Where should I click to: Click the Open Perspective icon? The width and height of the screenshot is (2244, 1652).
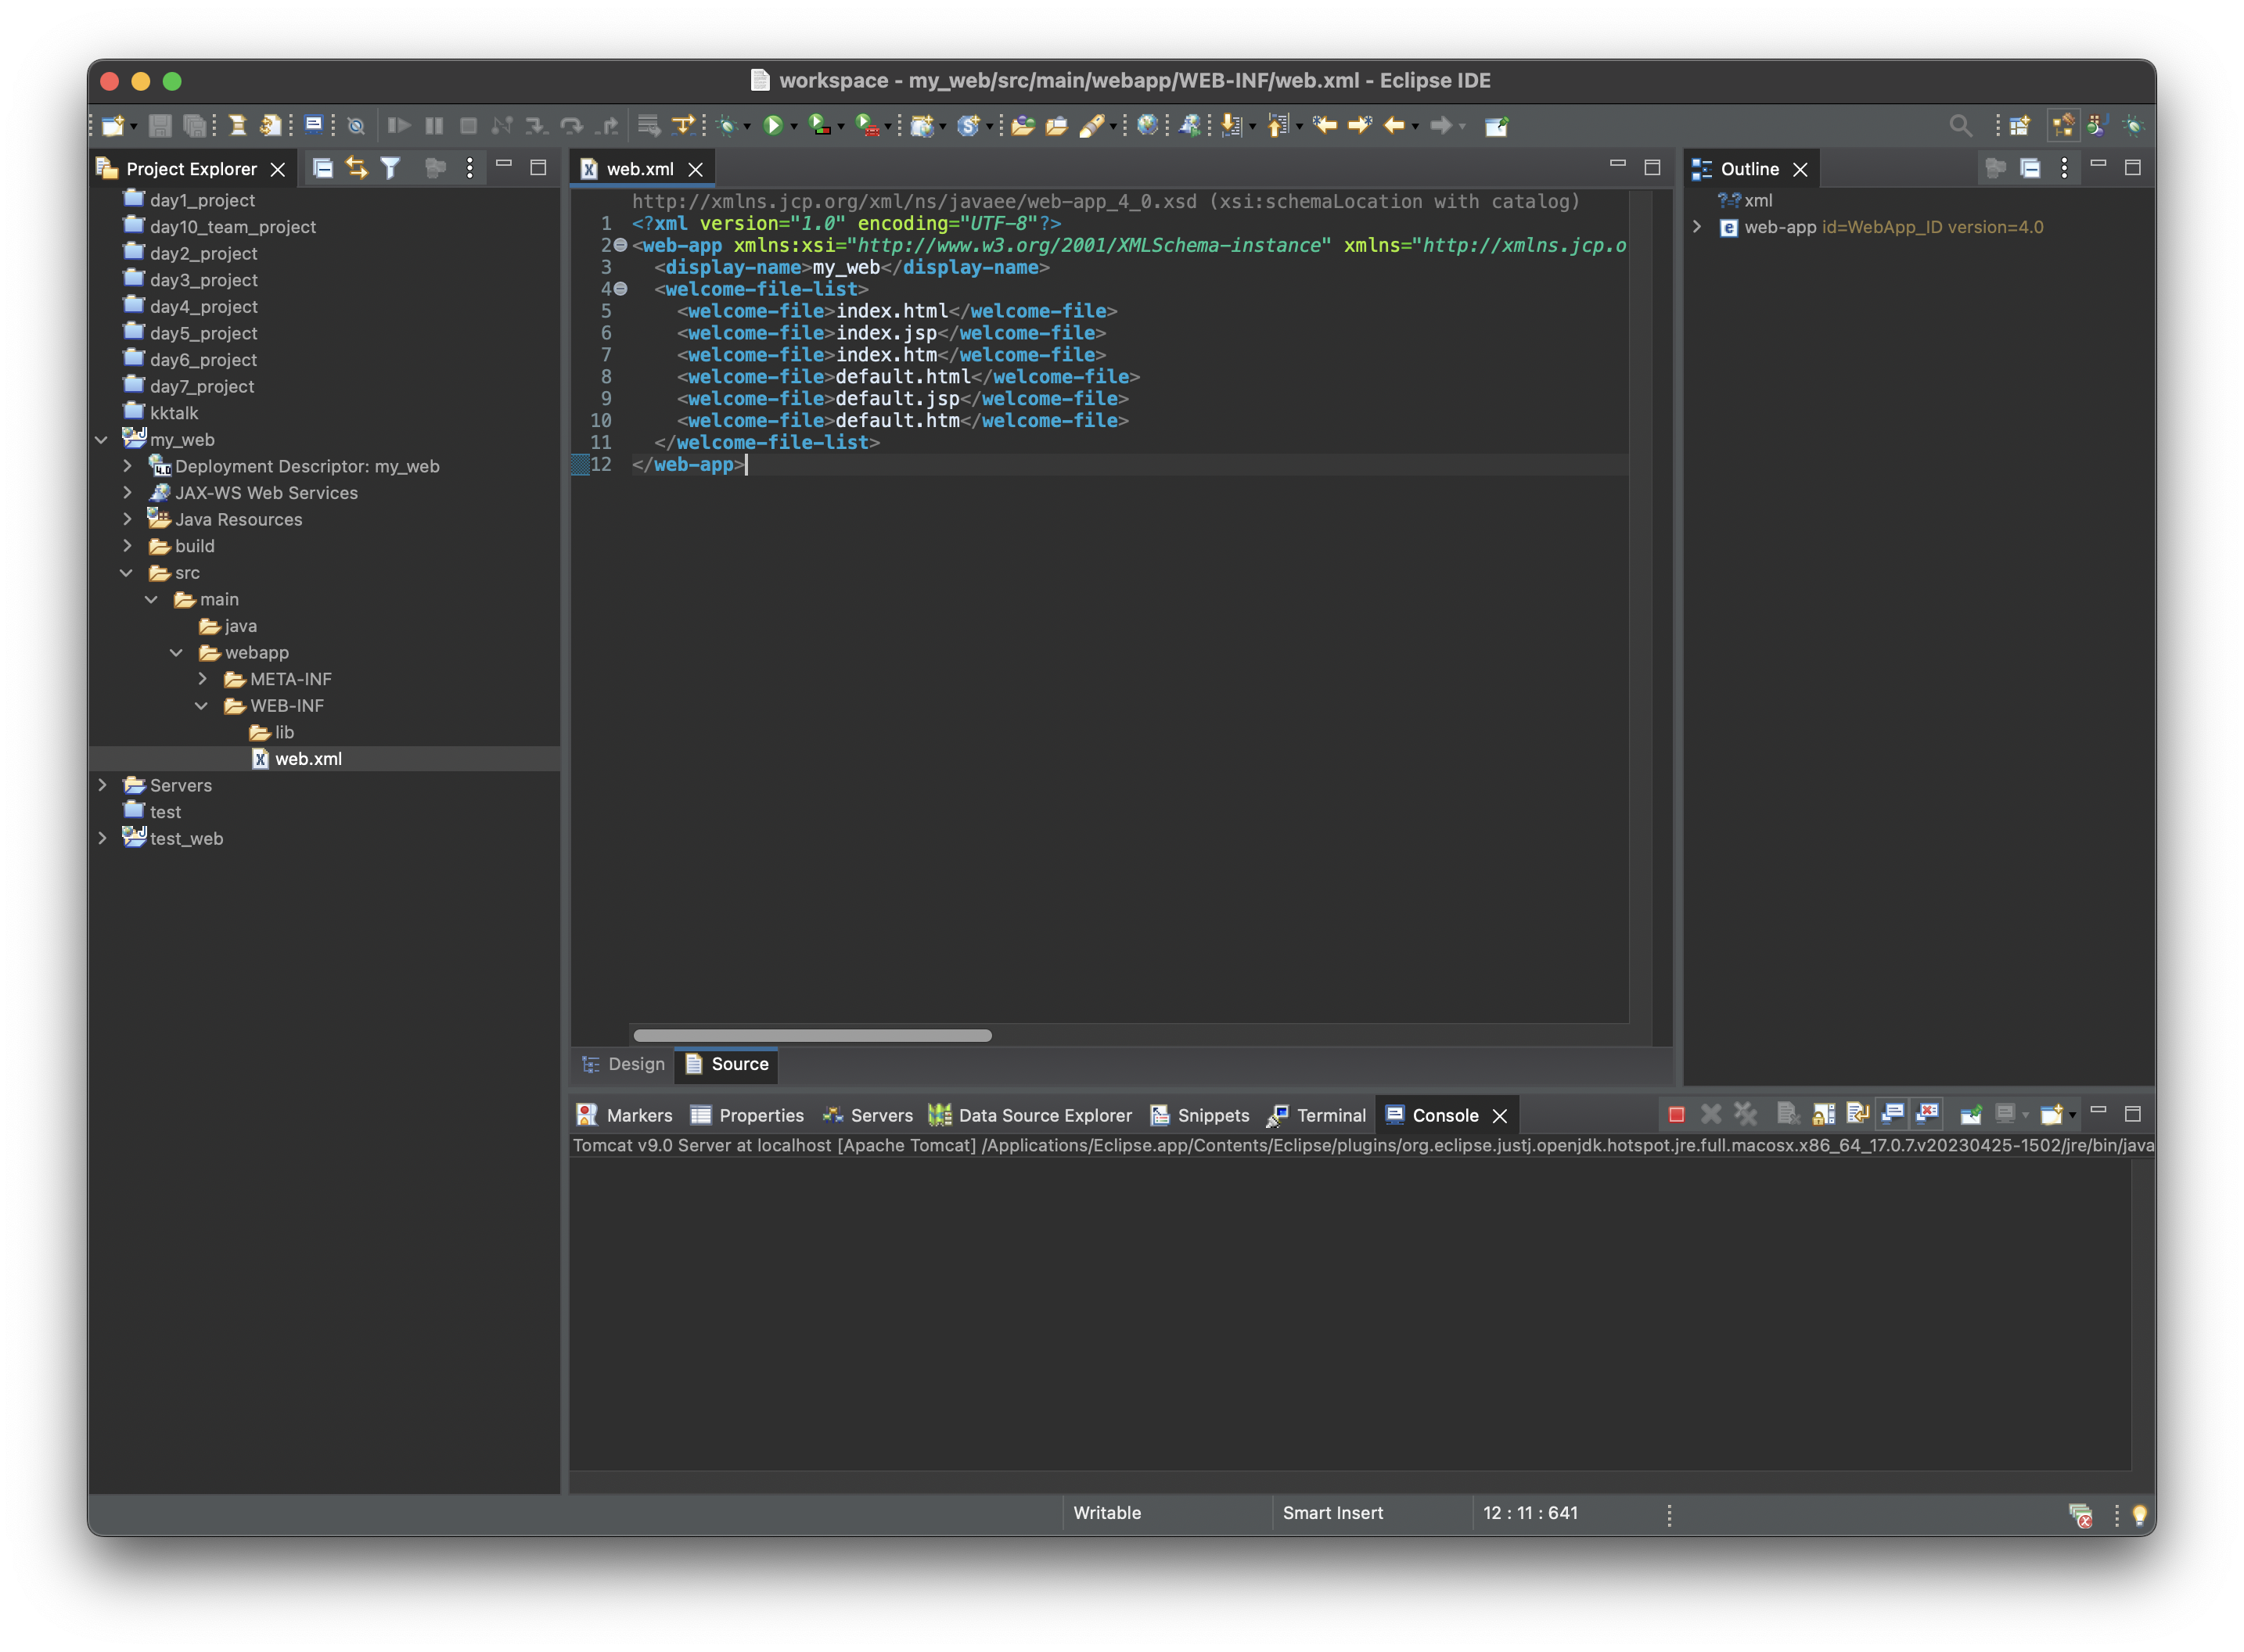(x=2020, y=126)
